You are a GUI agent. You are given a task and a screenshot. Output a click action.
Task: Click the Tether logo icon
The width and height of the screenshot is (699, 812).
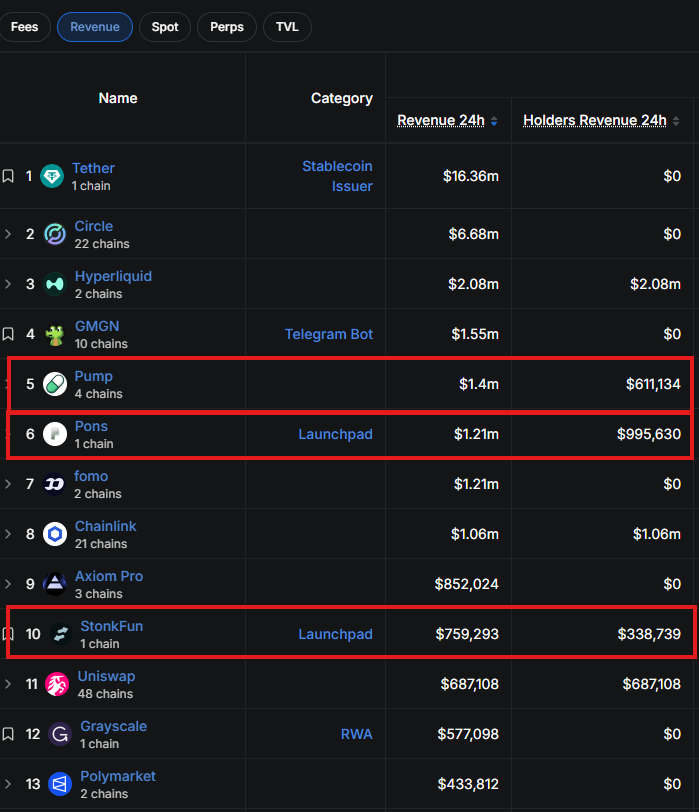(52, 176)
